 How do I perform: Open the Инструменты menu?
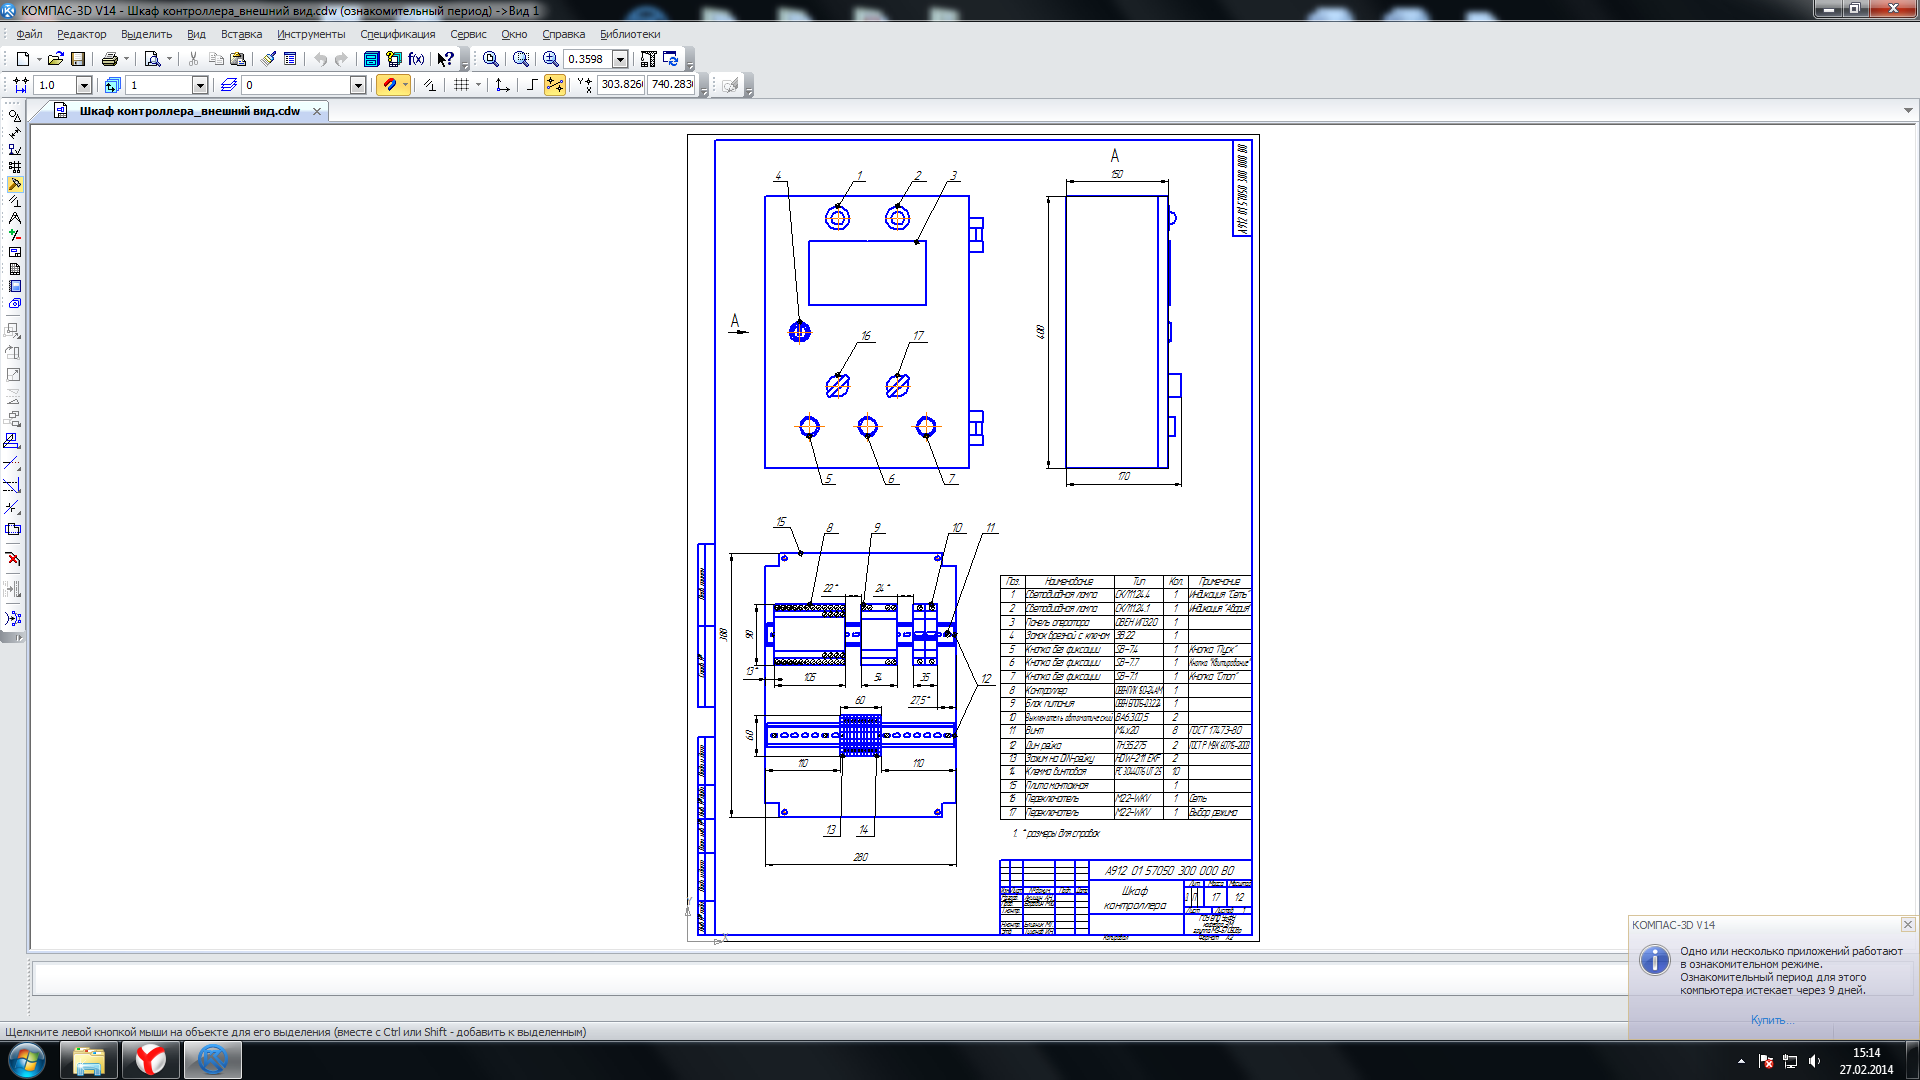click(311, 34)
